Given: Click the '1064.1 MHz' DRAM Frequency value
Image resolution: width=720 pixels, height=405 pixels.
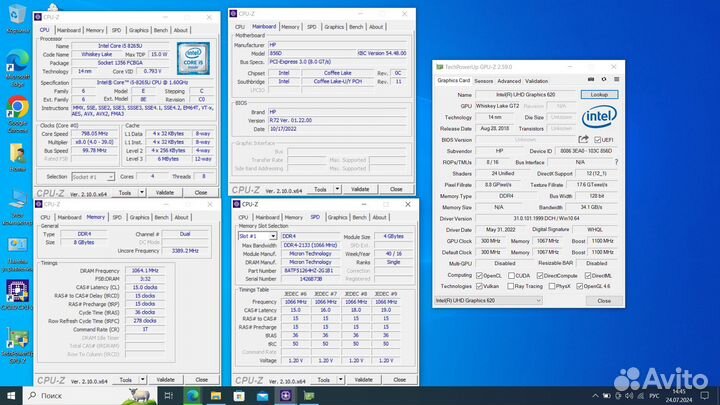Looking at the screenshot, I should pyautogui.click(x=145, y=270).
